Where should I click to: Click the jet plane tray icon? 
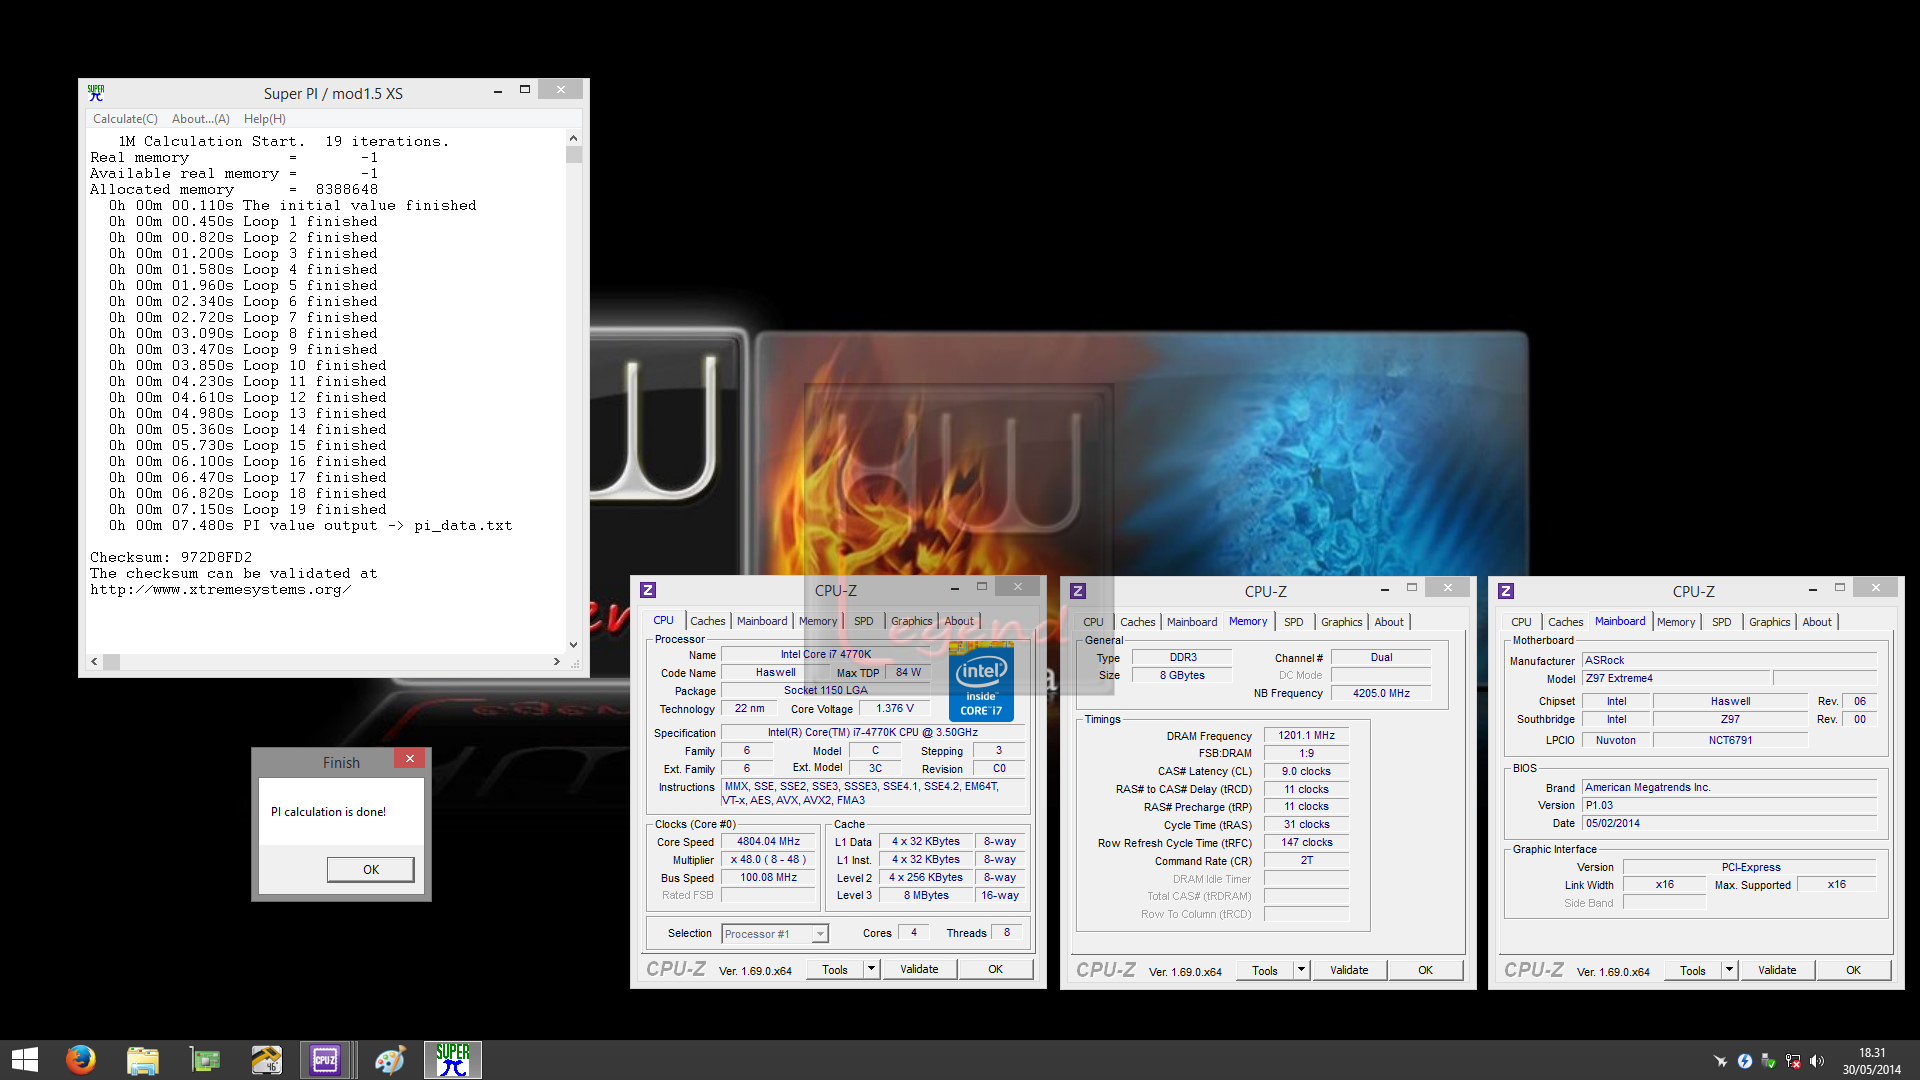coord(1720,1061)
